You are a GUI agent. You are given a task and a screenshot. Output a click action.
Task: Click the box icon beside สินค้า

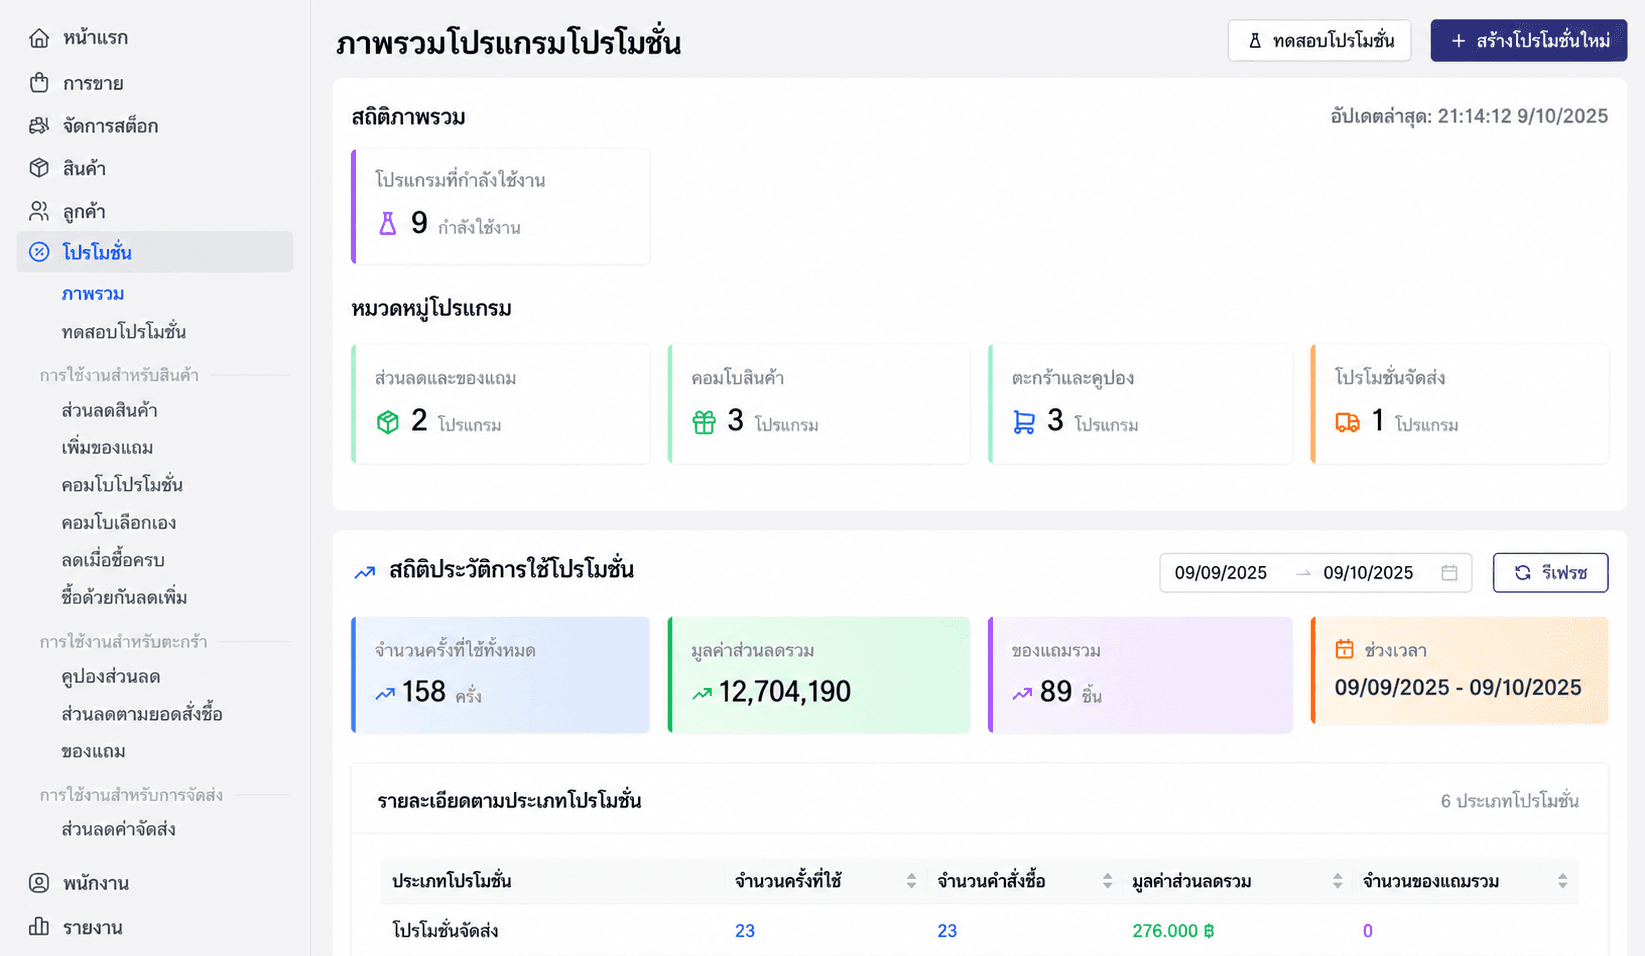tap(39, 168)
